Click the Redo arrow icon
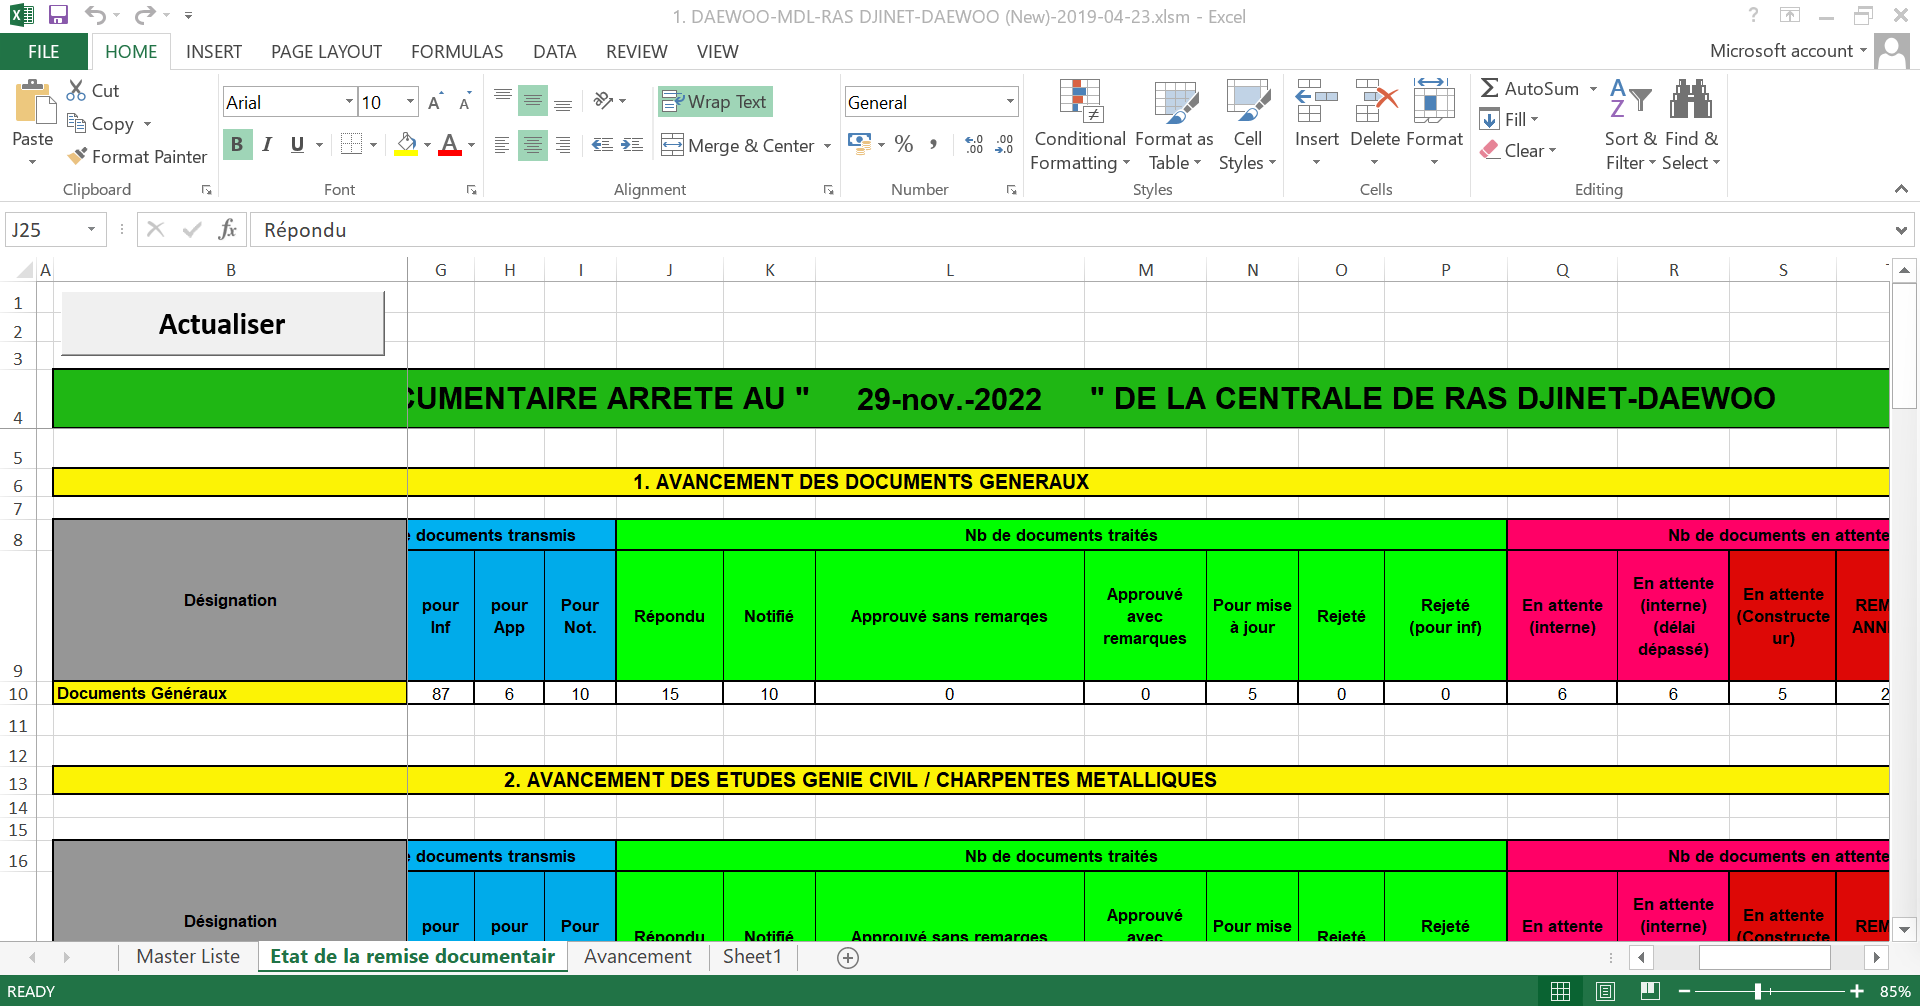Image resolution: width=1920 pixels, height=1006 pixels. pyautogui.click(x=145, y=15)
